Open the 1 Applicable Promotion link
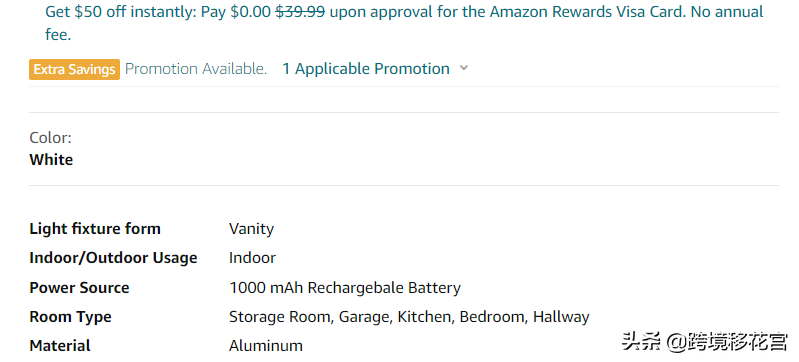This screenshot has width=799, height=362. click(366, 69)
